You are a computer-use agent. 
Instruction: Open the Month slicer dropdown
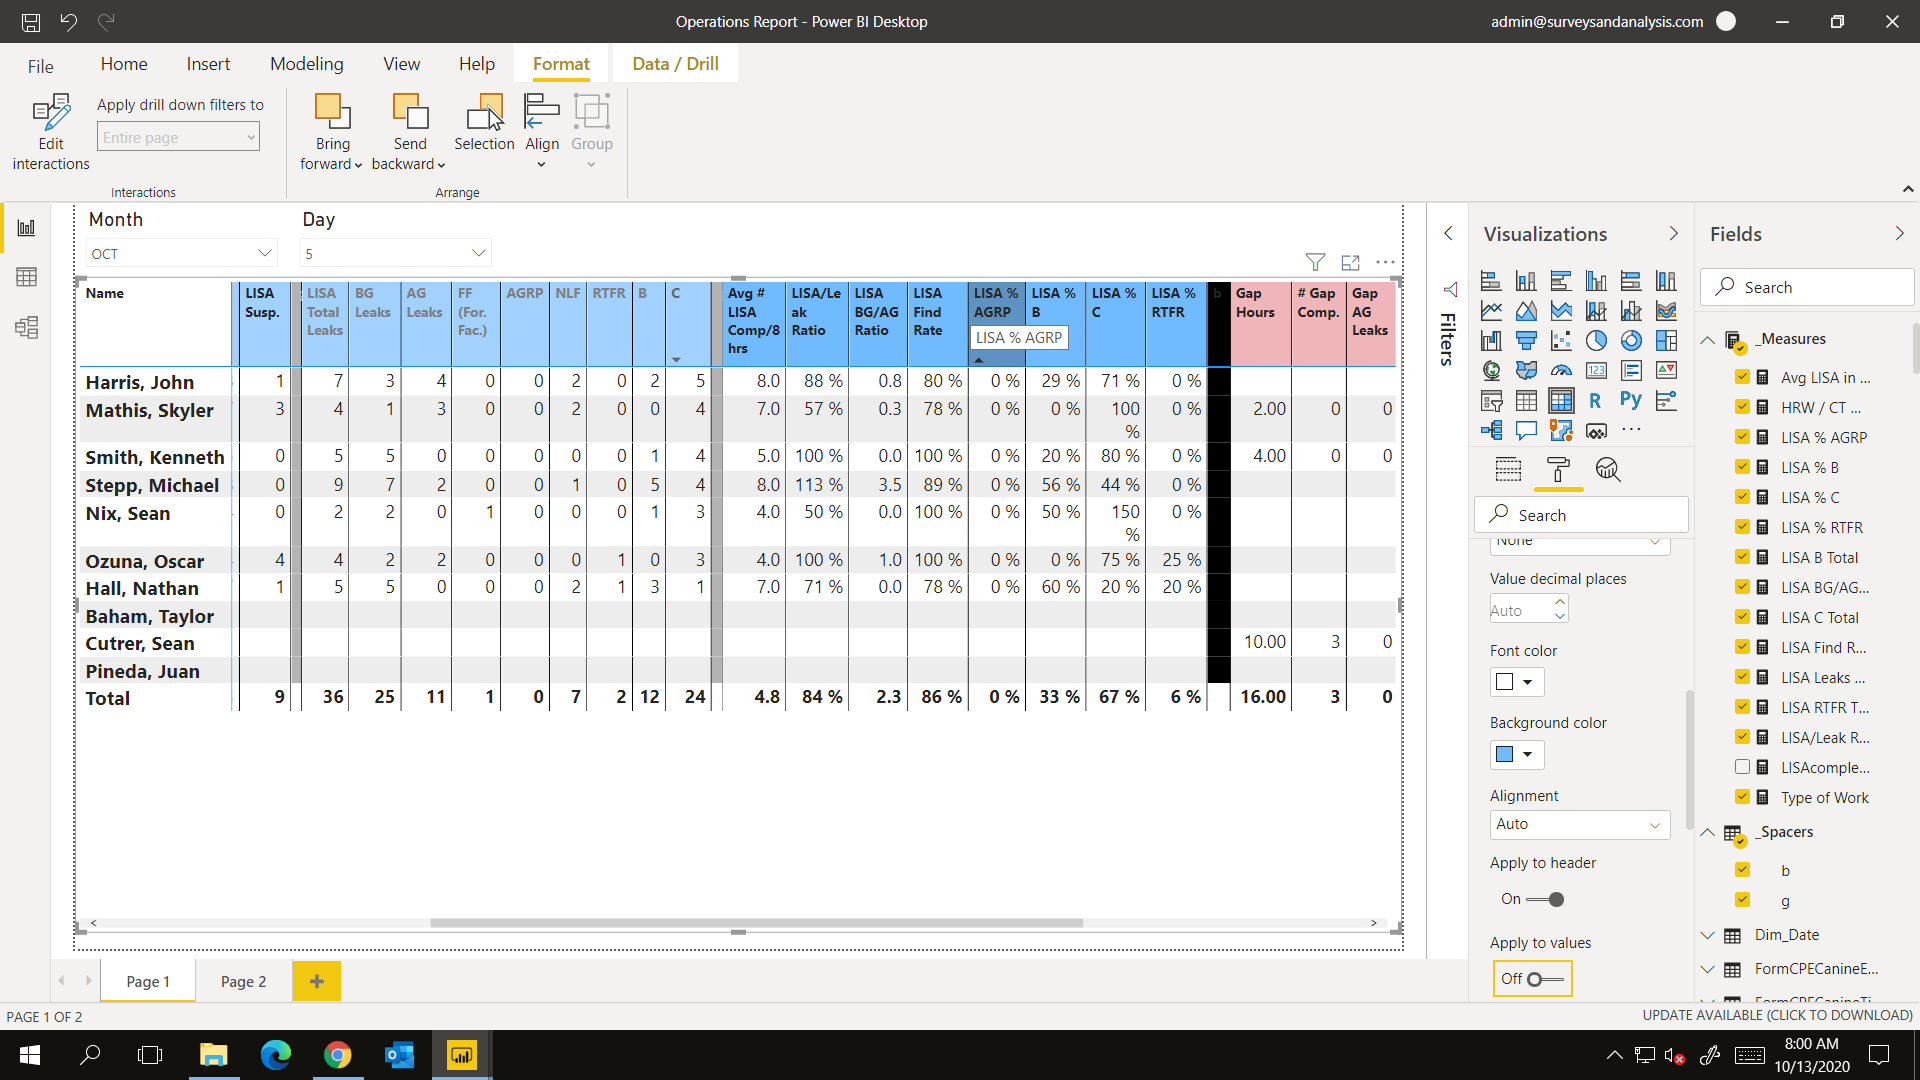pyautogui.click(x=181, y=253)
